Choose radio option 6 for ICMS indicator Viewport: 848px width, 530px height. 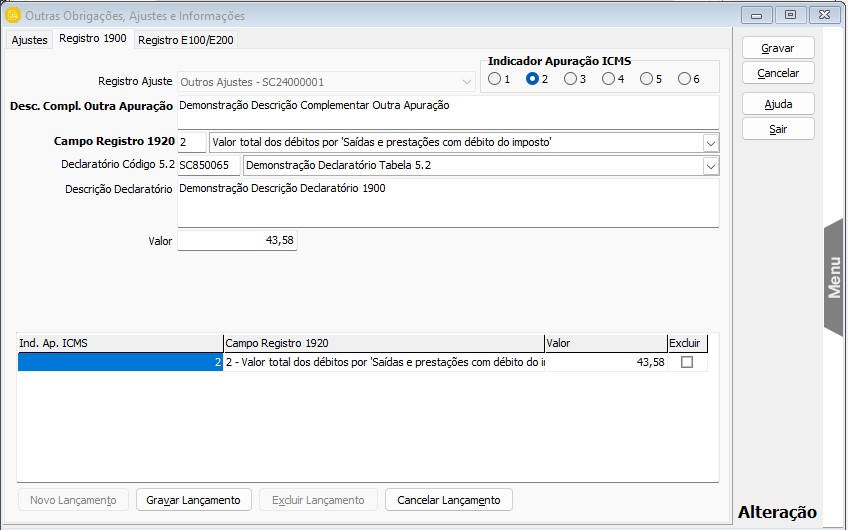[684, 79]
